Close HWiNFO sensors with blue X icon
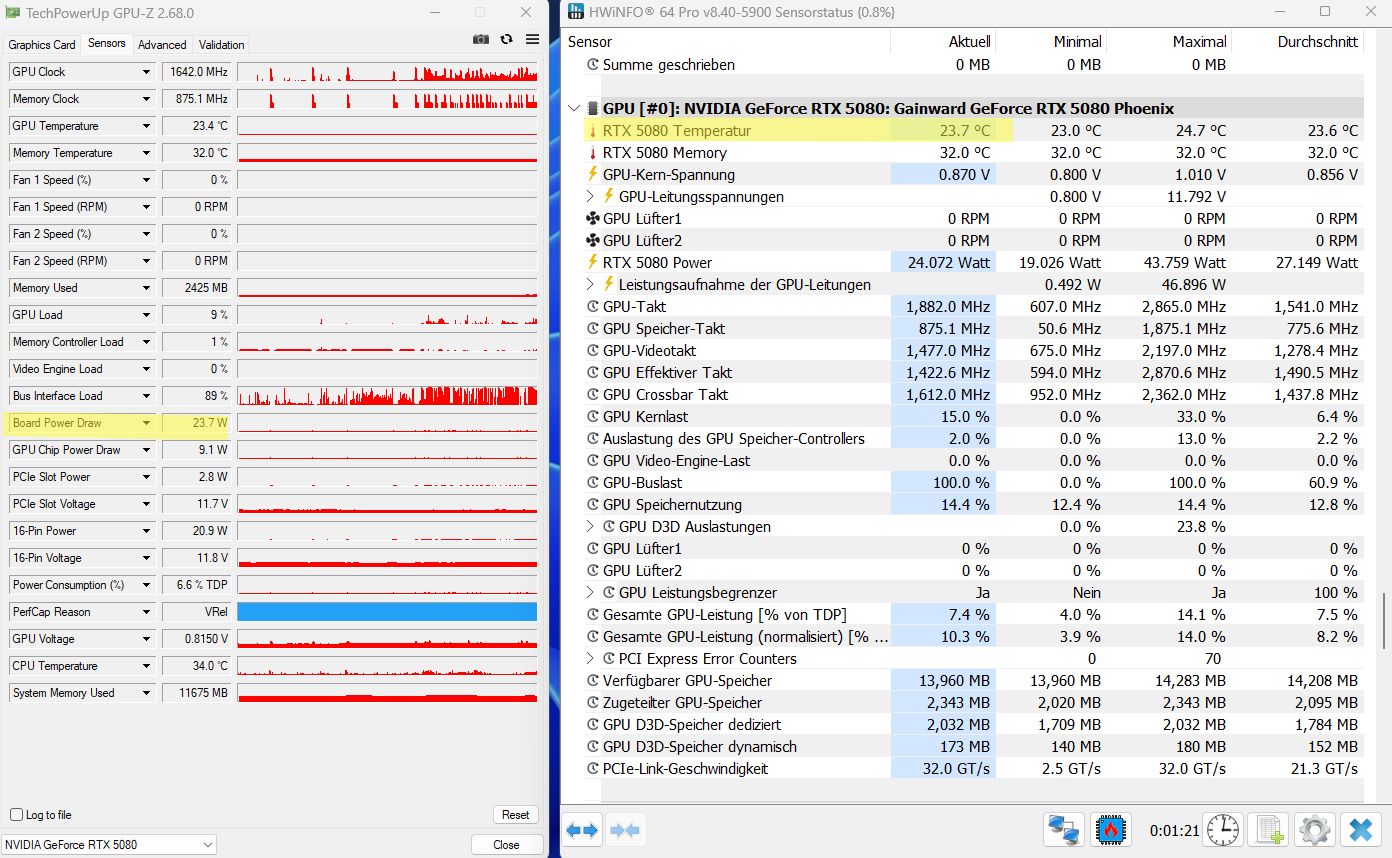Viewport: 1392px width, 858px height. 1361,830
